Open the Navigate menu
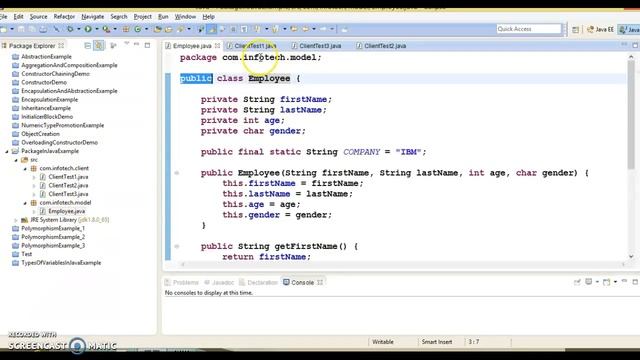The width and height of the screenshot is (640, 360). click(92, 17)
